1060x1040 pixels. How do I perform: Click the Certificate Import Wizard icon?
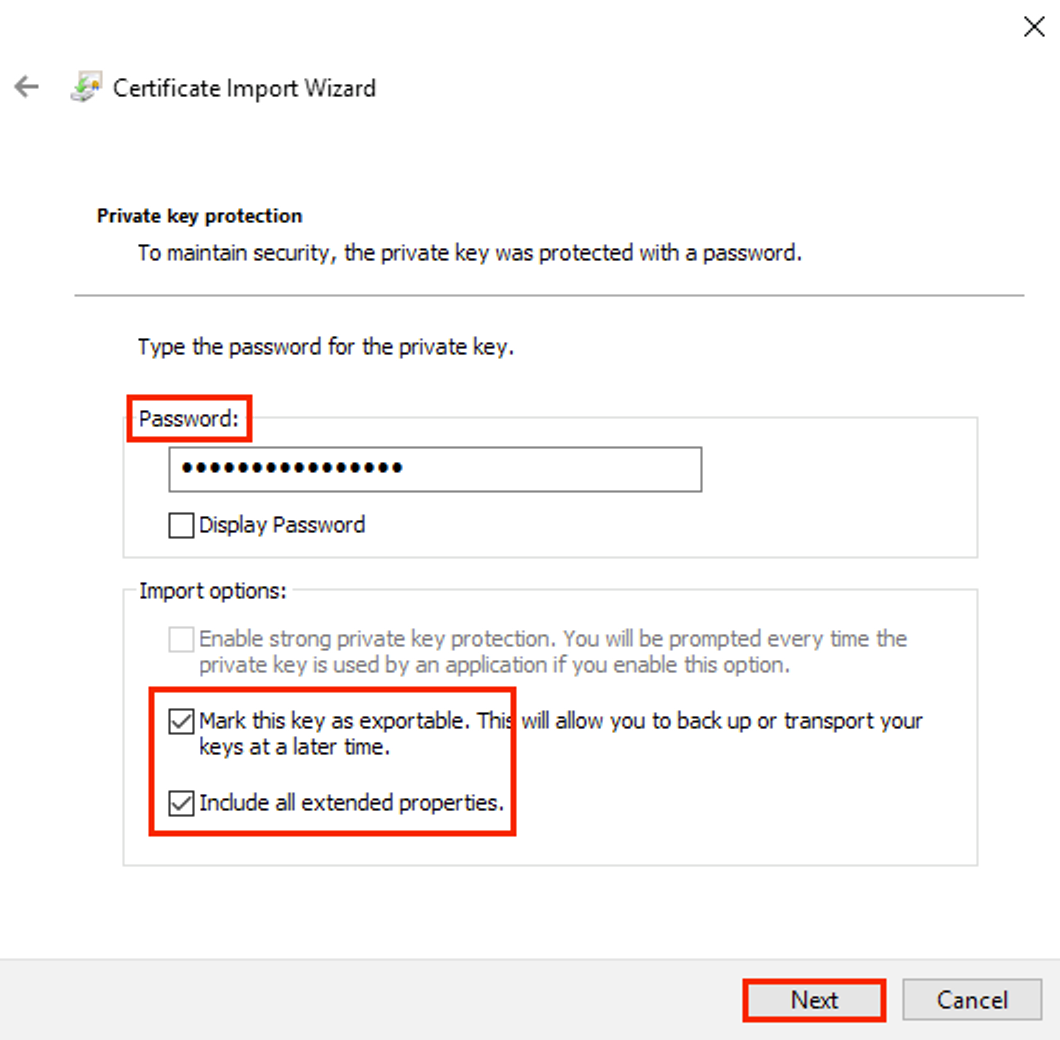tap(87, 87)
